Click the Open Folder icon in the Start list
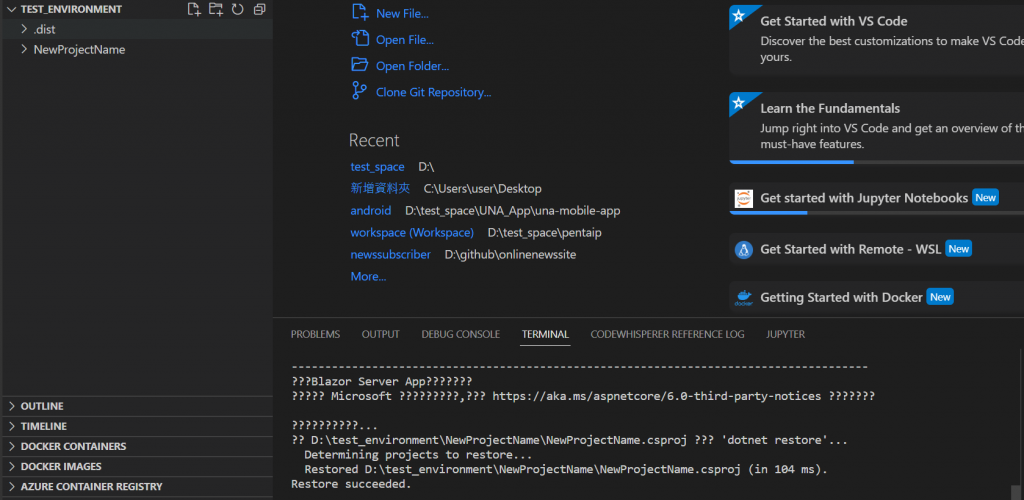 [x=360, y=65]
